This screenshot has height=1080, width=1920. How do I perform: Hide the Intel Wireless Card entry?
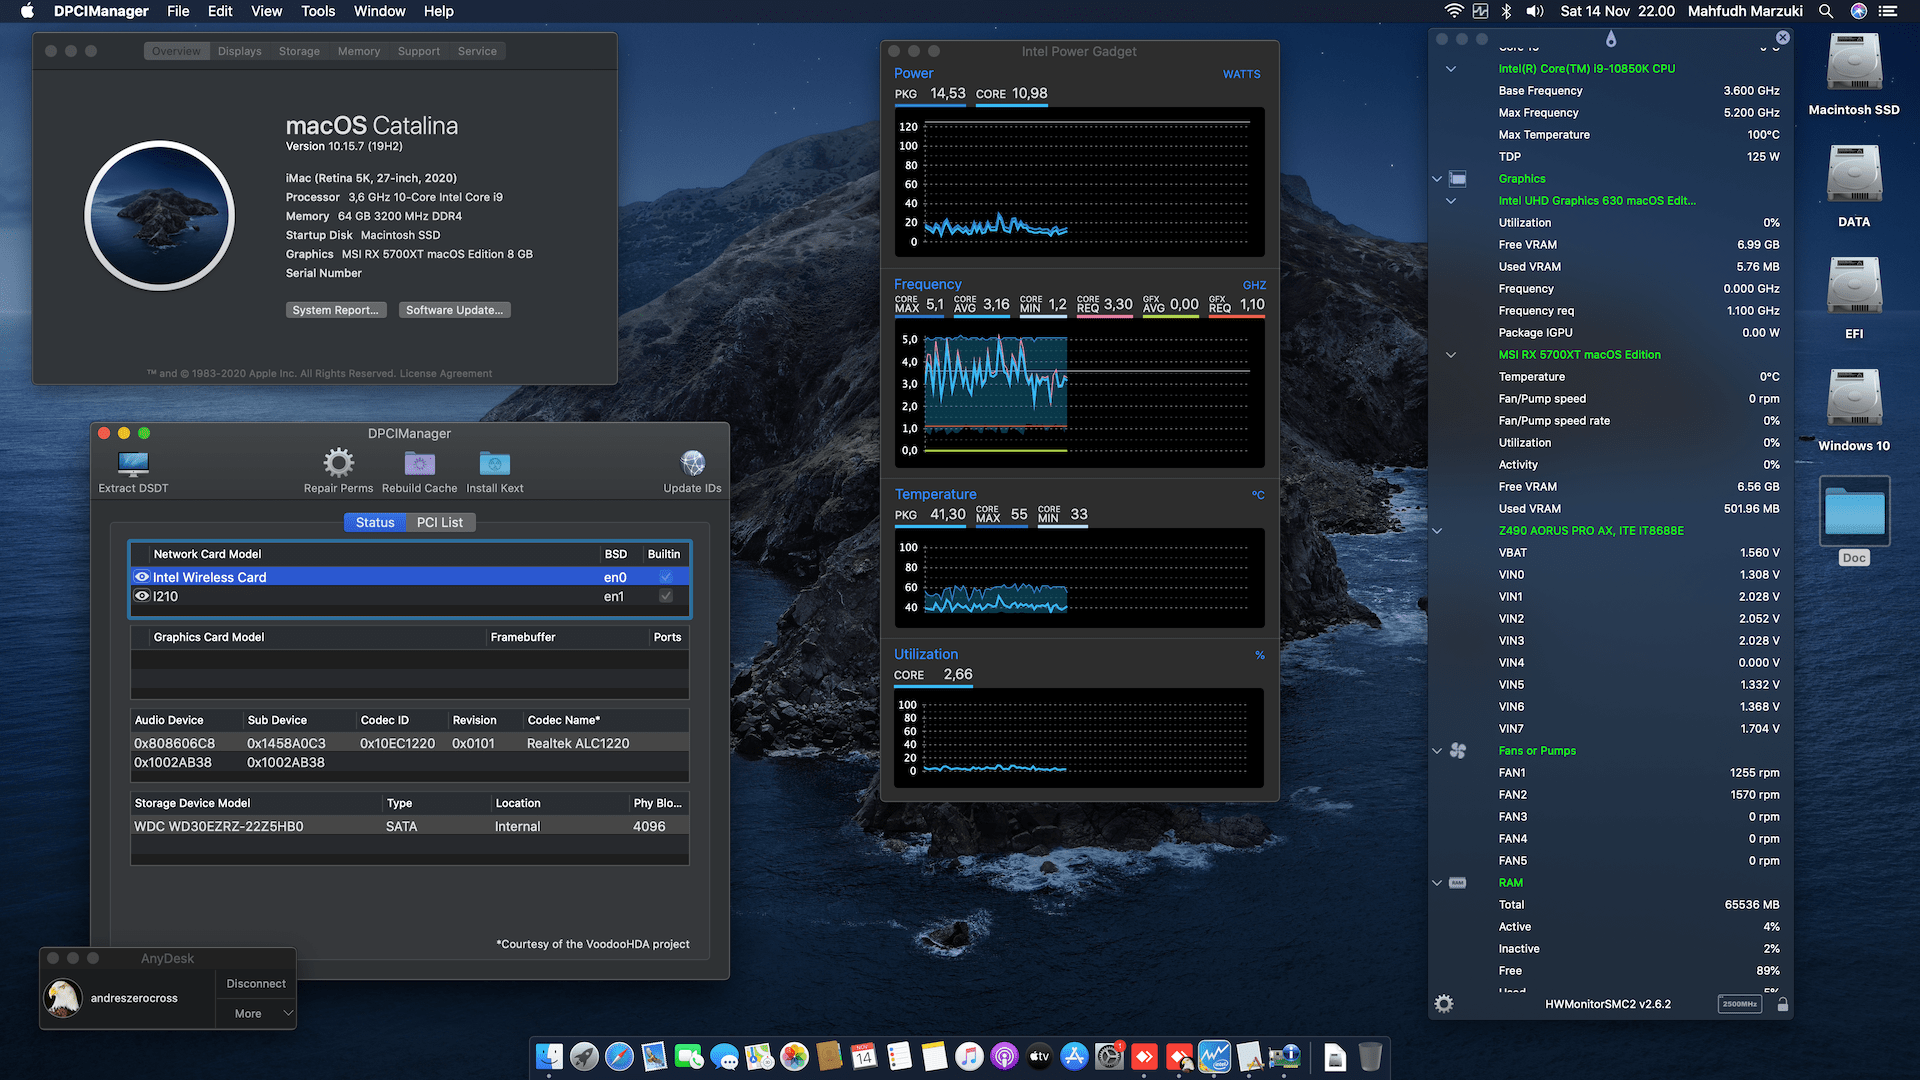[142, 576]
